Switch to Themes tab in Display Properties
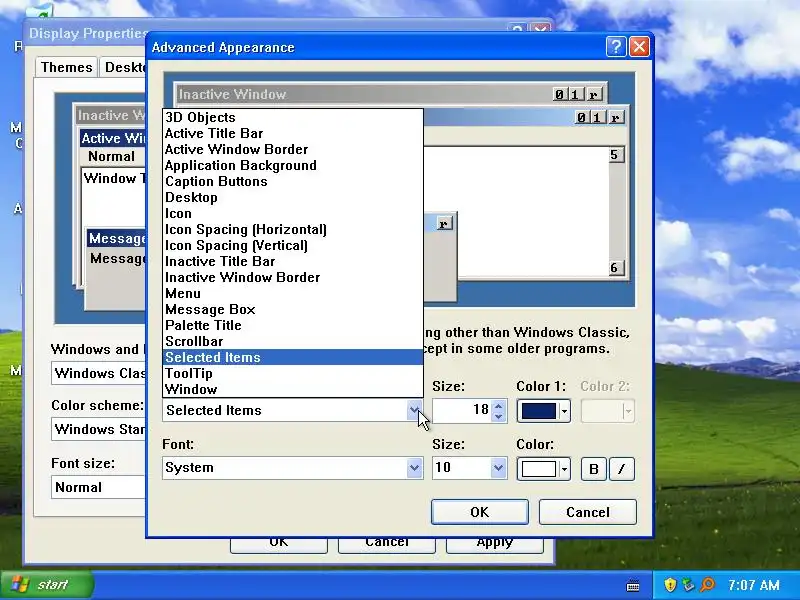This screenshot has width=800, height=600. pos(66,67)
